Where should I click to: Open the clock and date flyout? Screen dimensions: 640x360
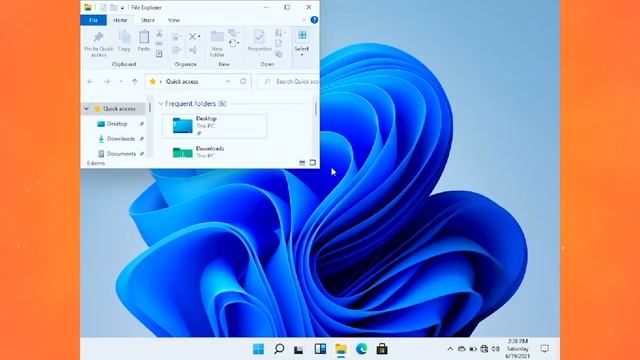(518, 349)
